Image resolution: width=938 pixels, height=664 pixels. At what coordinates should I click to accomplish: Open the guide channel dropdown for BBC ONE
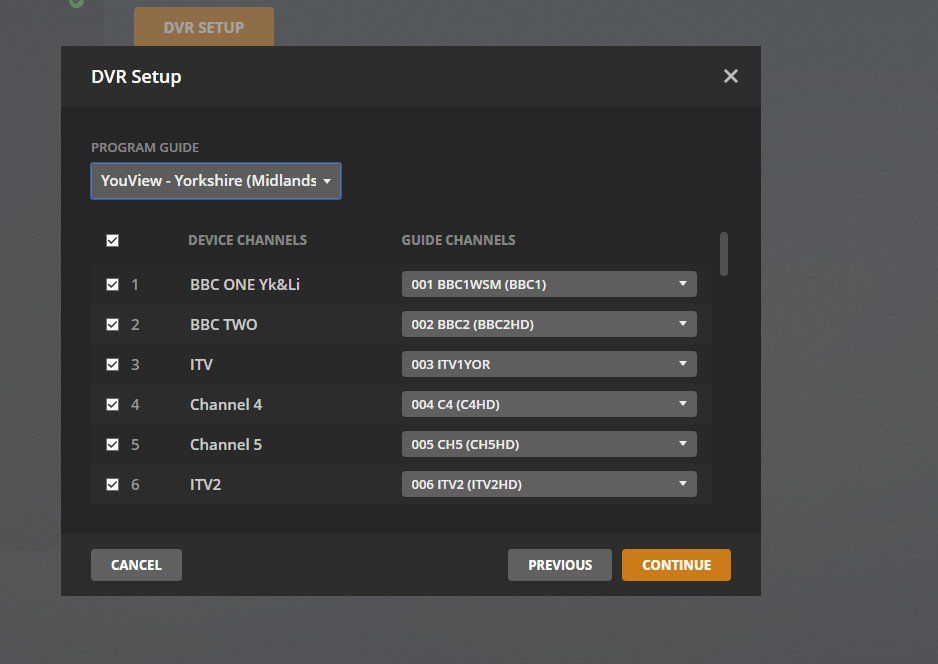(548, 284)
